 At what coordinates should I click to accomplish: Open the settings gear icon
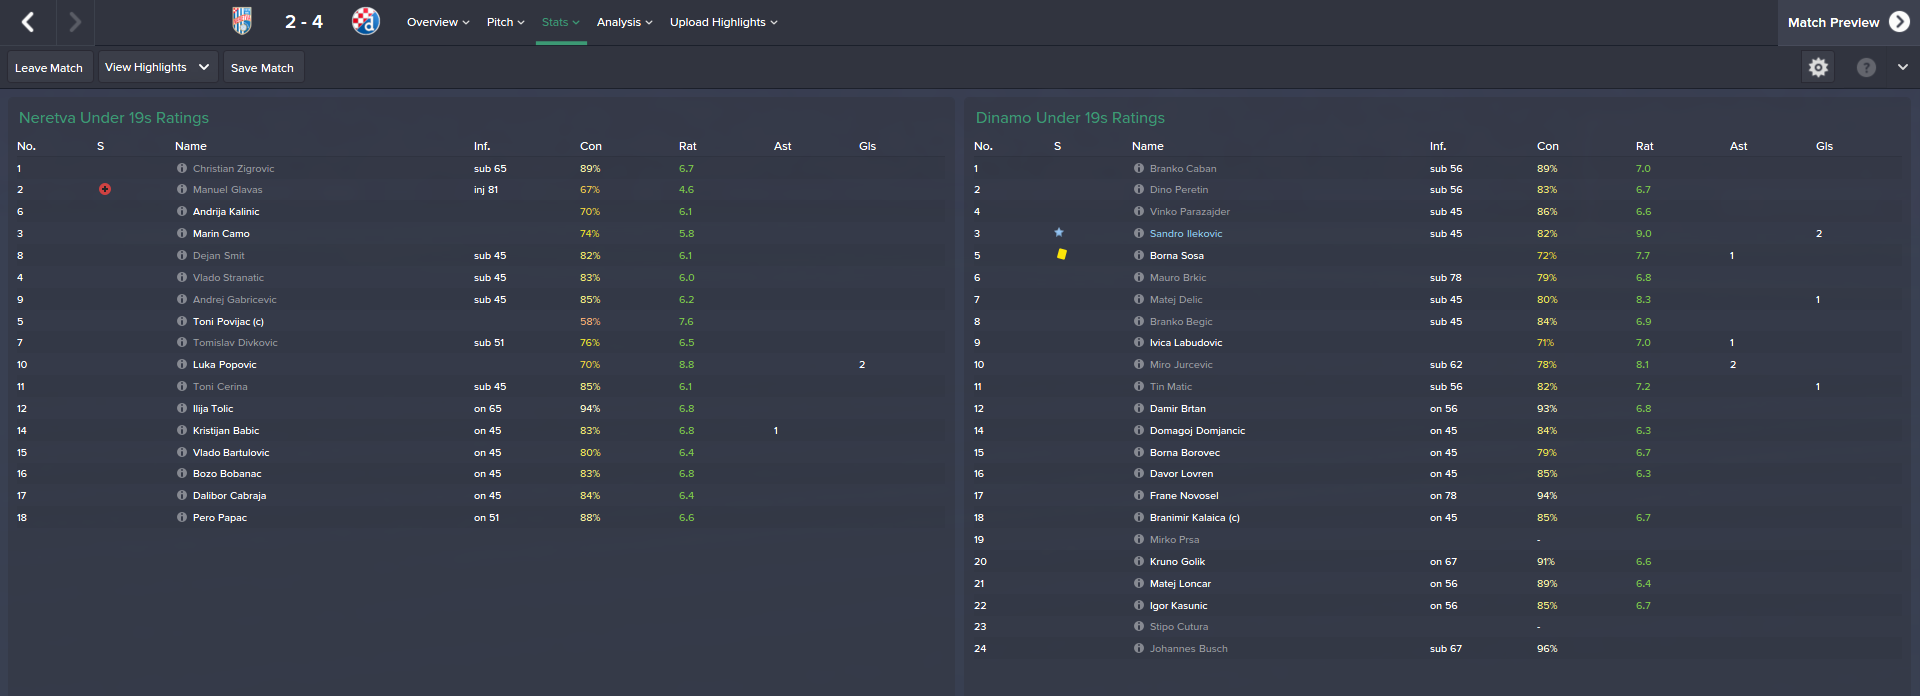click(1818, 67)
